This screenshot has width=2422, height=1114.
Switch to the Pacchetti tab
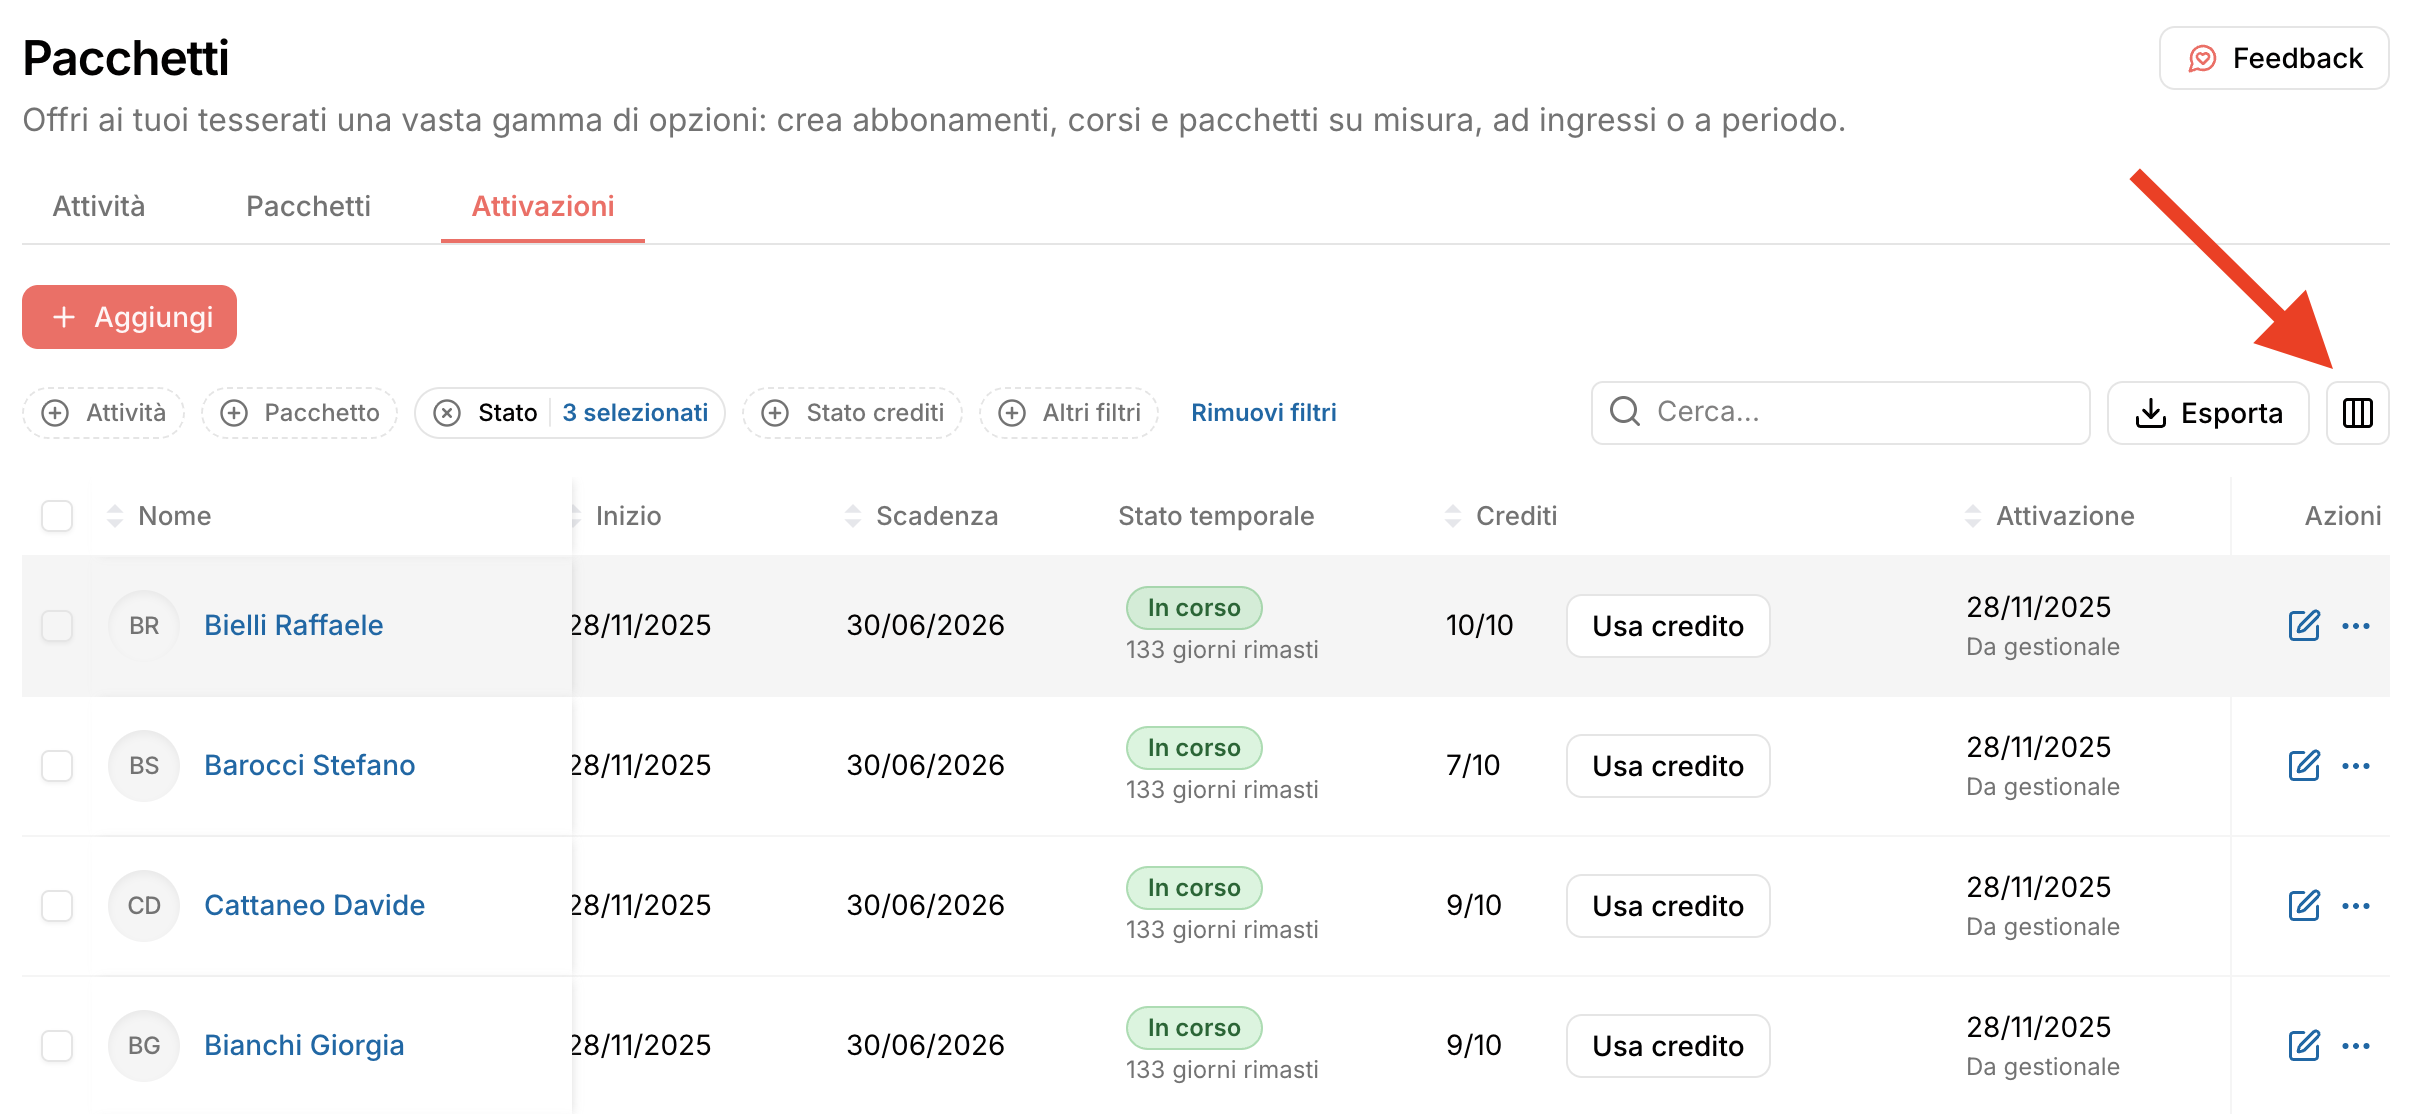[x=308, y=206]
